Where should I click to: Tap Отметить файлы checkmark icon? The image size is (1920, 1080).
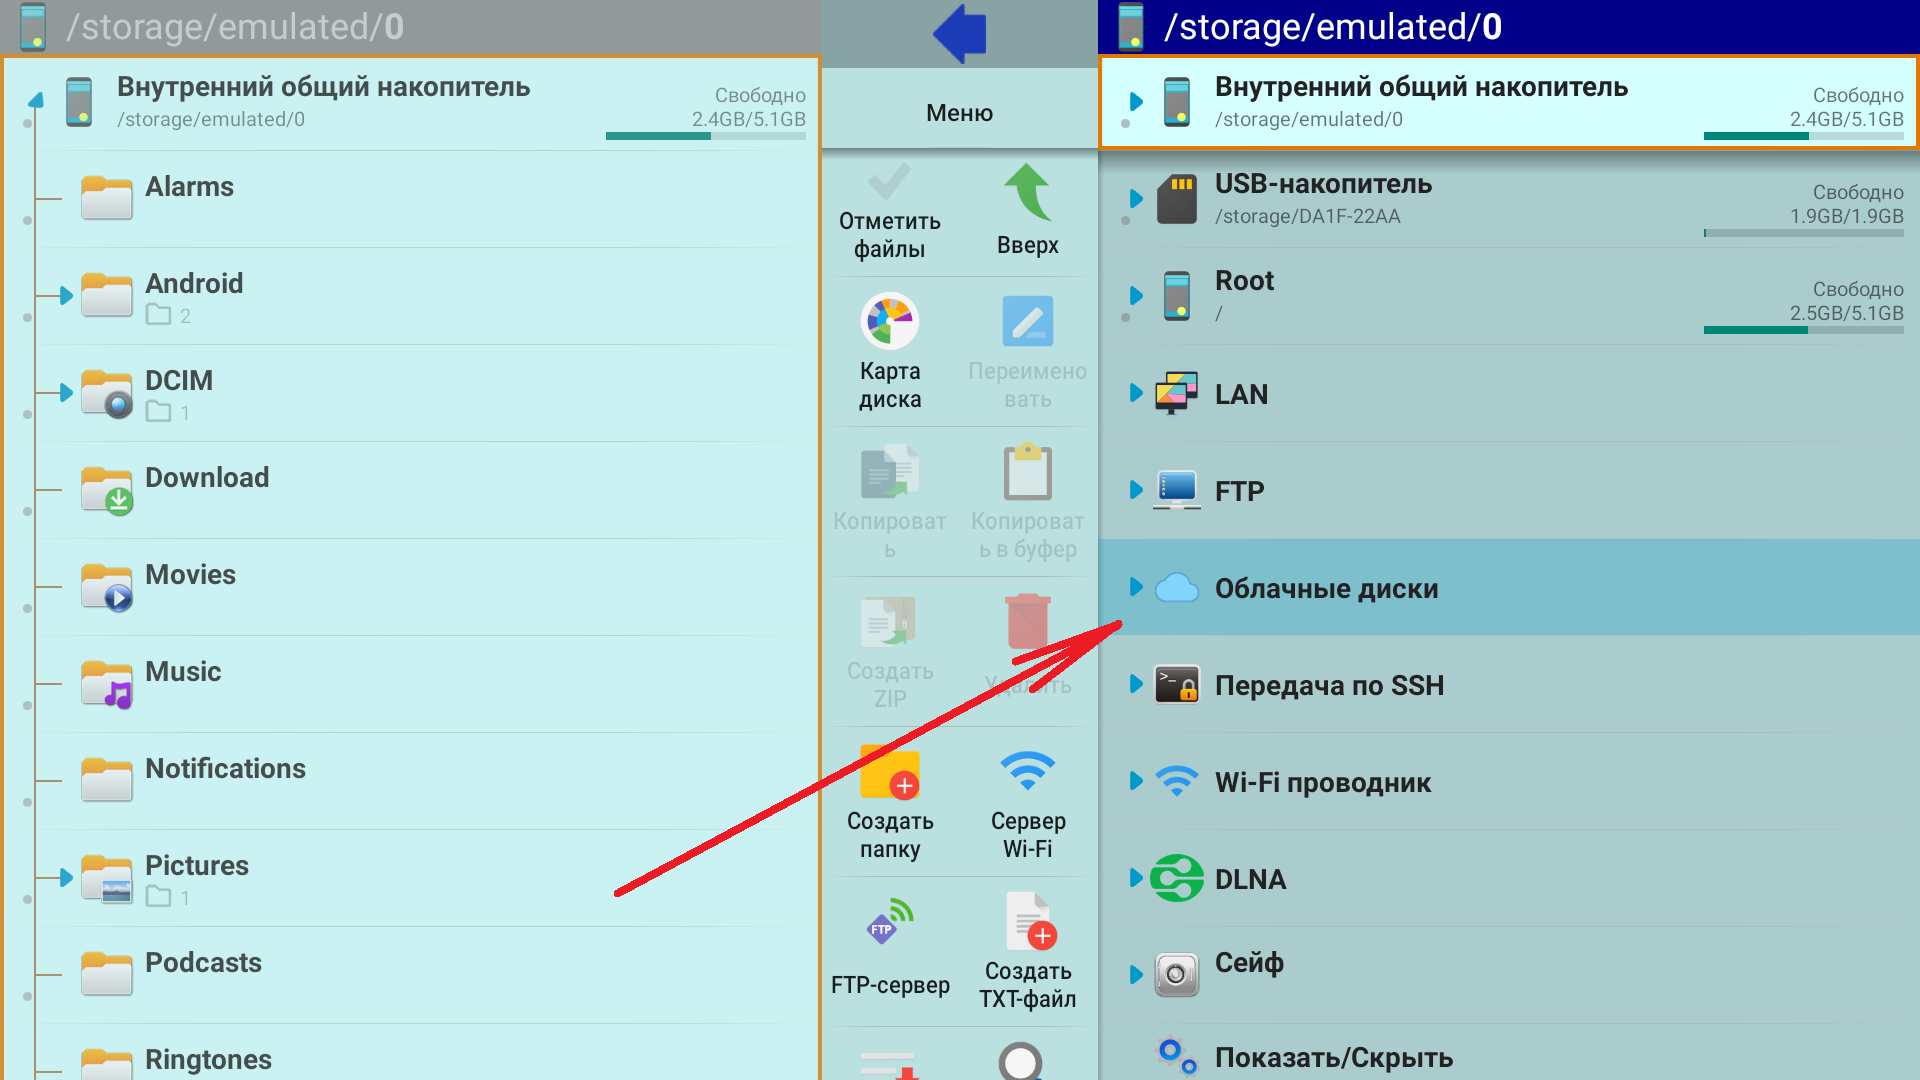[889, 182]
